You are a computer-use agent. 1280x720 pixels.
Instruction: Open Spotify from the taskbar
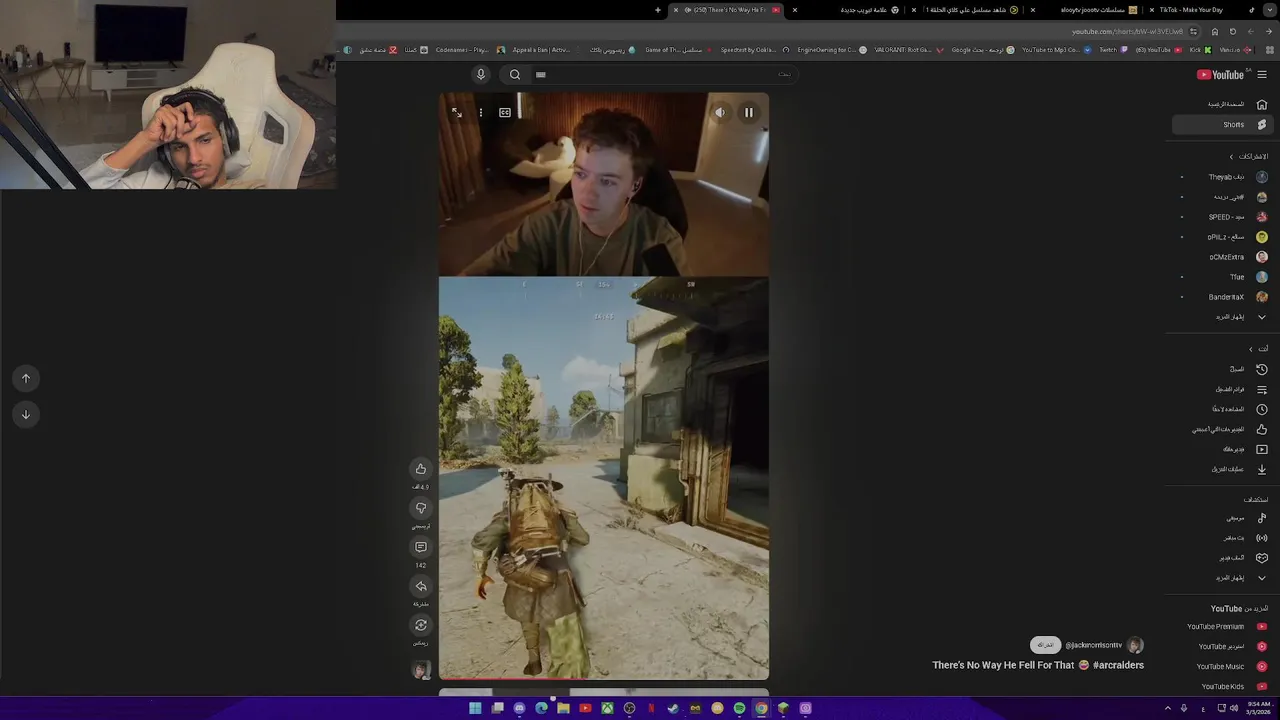[x=739, y=708]
